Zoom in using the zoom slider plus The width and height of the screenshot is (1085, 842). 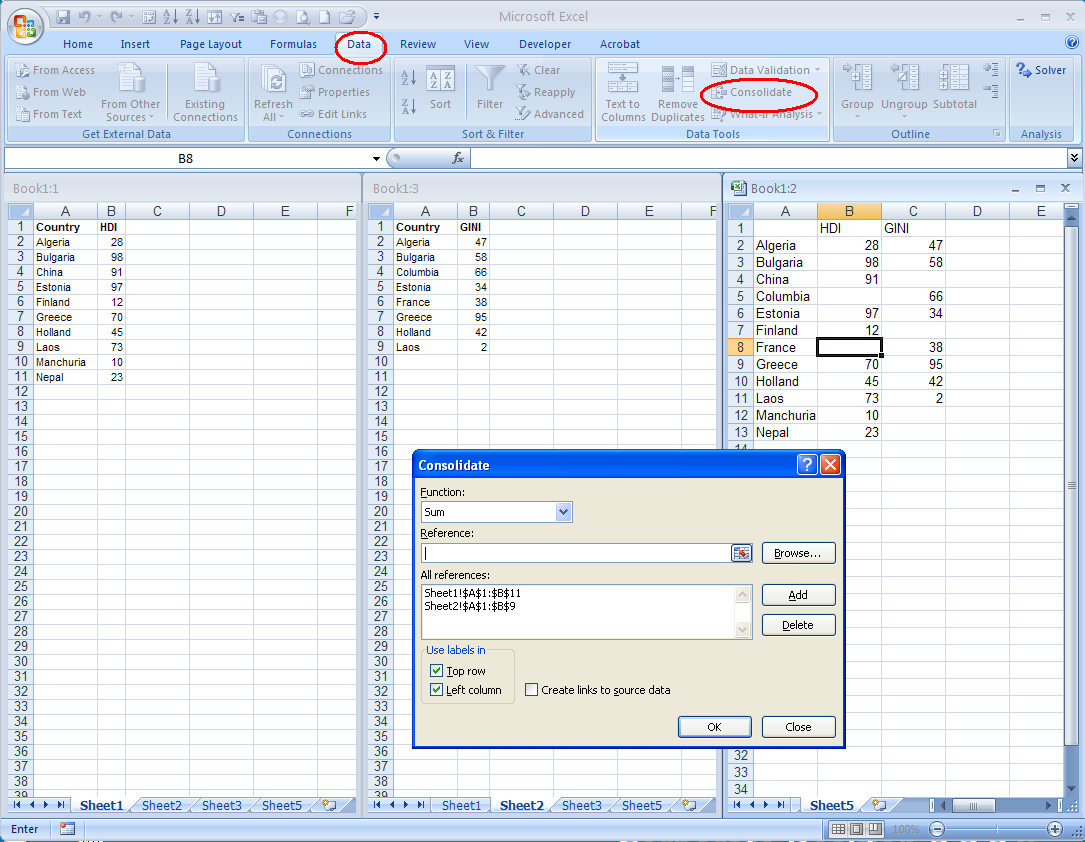[x=1055, y=828]
